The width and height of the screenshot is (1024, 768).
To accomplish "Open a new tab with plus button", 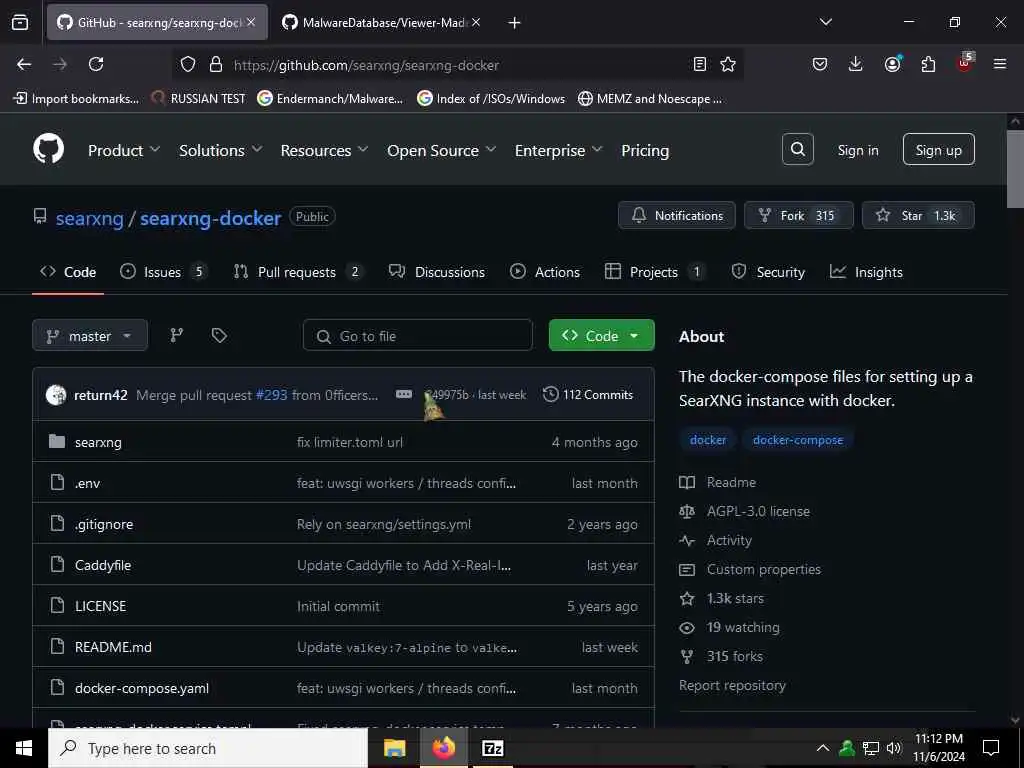I will pyautogui.click(x=514, y=23).
